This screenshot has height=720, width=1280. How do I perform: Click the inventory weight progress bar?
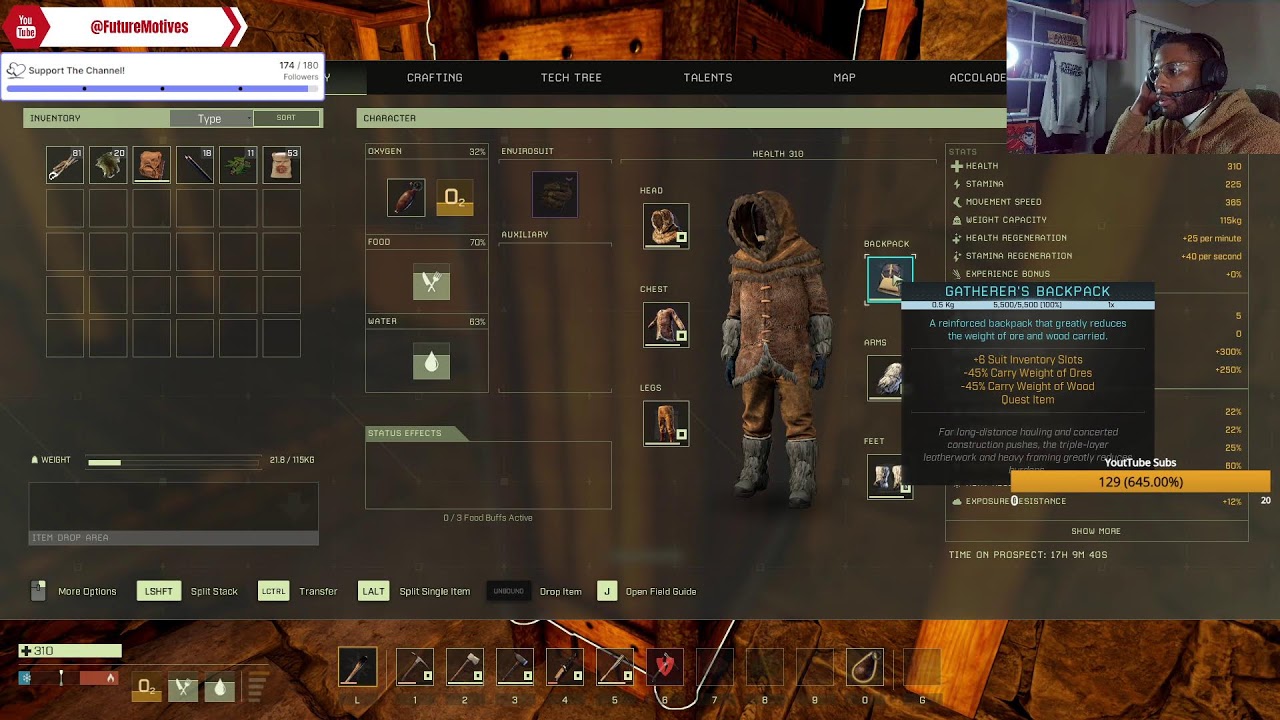point(174,462)
